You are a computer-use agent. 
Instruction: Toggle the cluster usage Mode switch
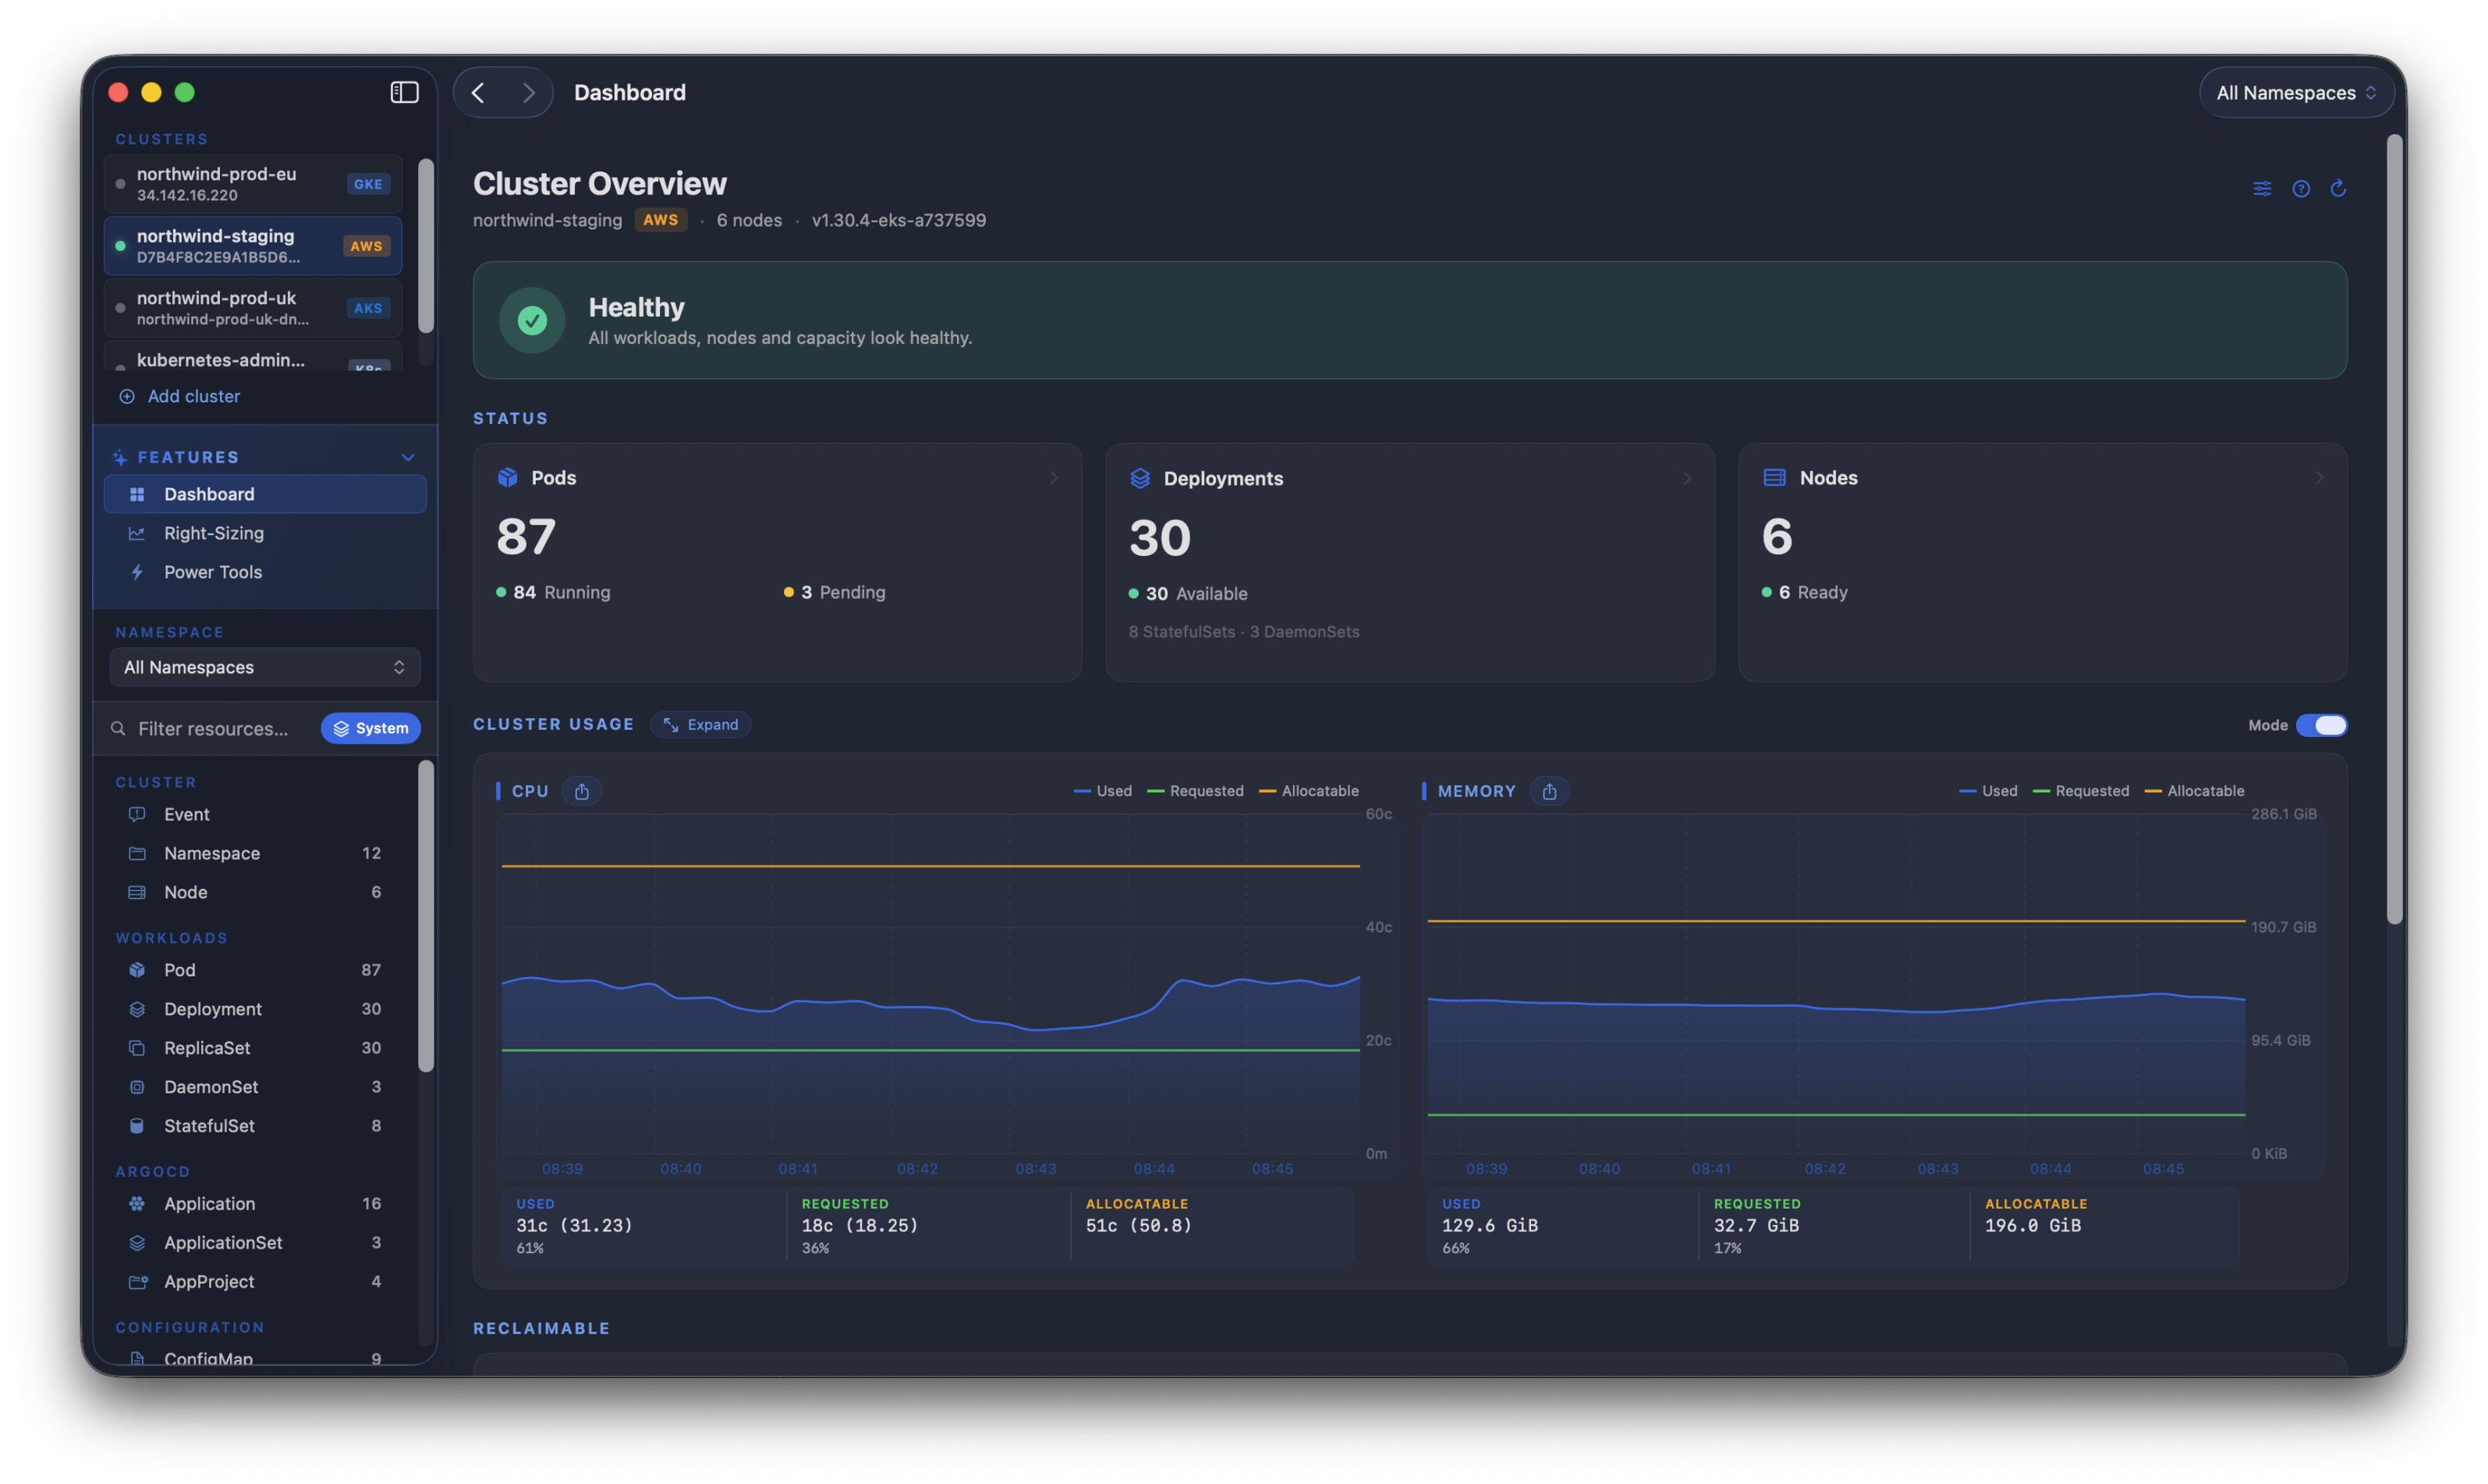pos(2321,725)
